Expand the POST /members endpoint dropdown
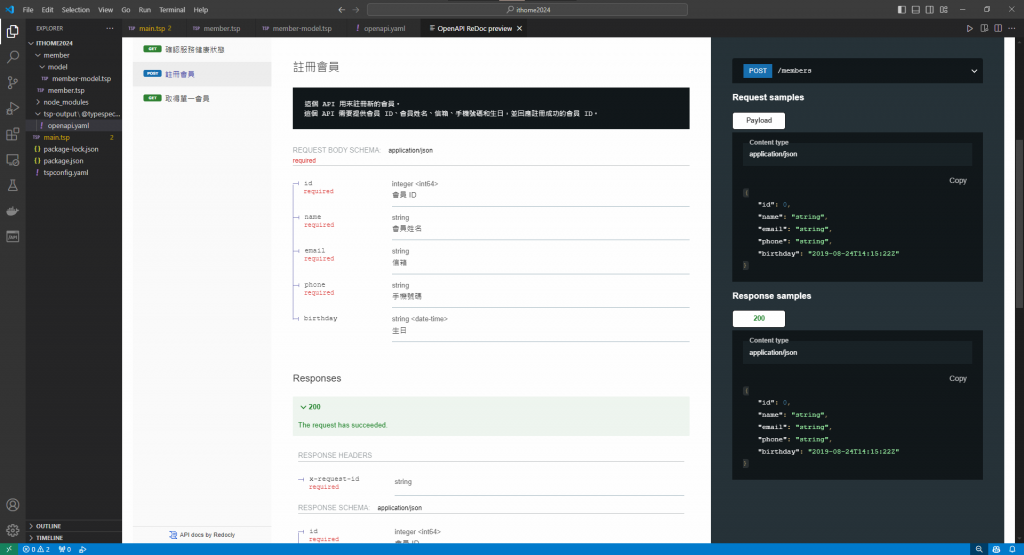This screenshot has height=555, width=1024. tap(857, 71)
